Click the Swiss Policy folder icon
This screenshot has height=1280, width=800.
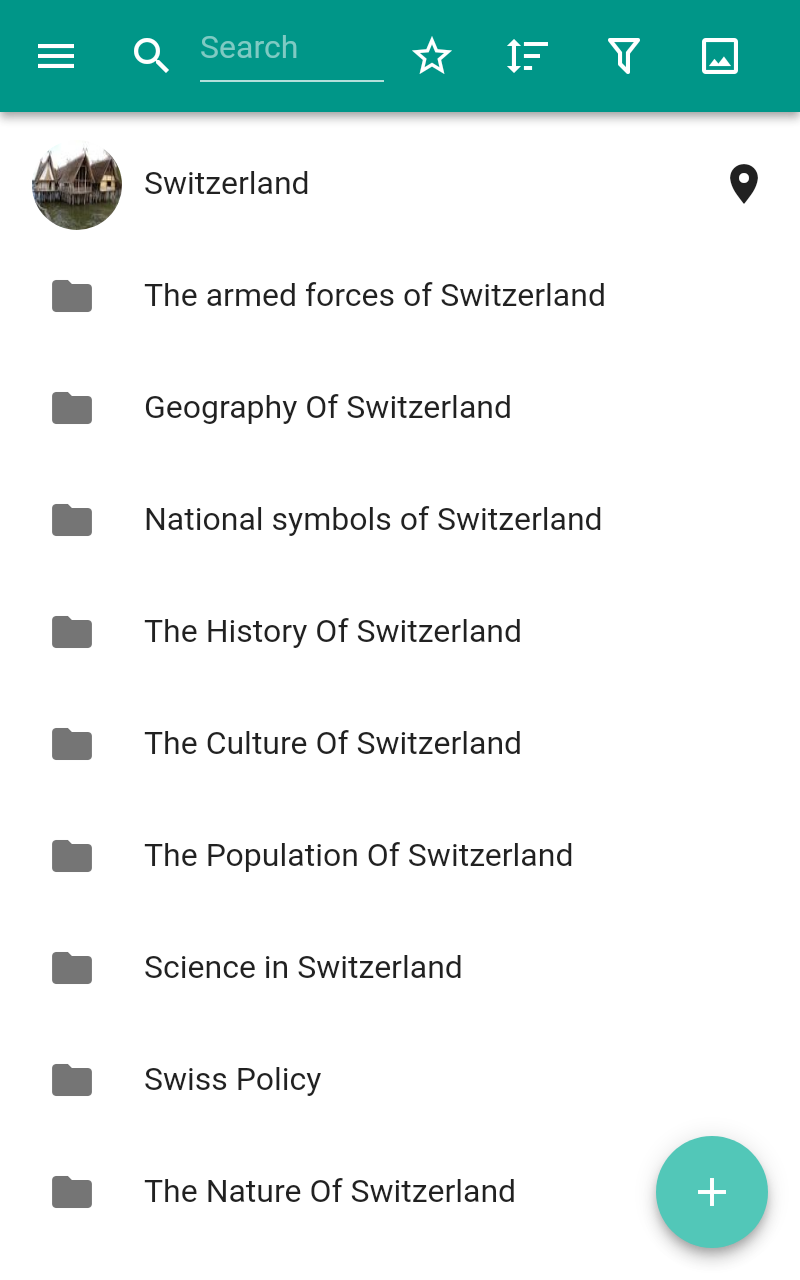tap(72, 1080)
